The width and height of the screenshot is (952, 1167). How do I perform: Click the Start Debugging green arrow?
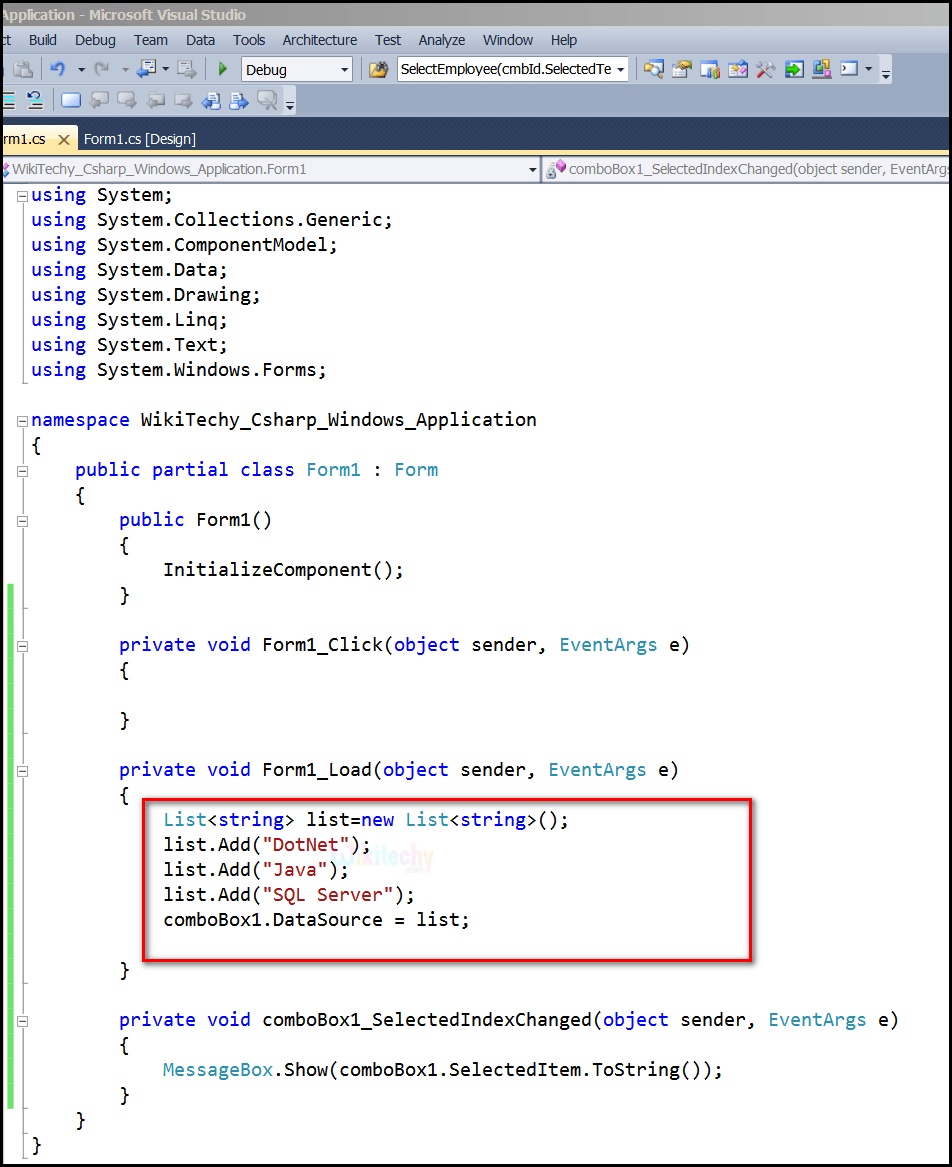tap(221, 69)
